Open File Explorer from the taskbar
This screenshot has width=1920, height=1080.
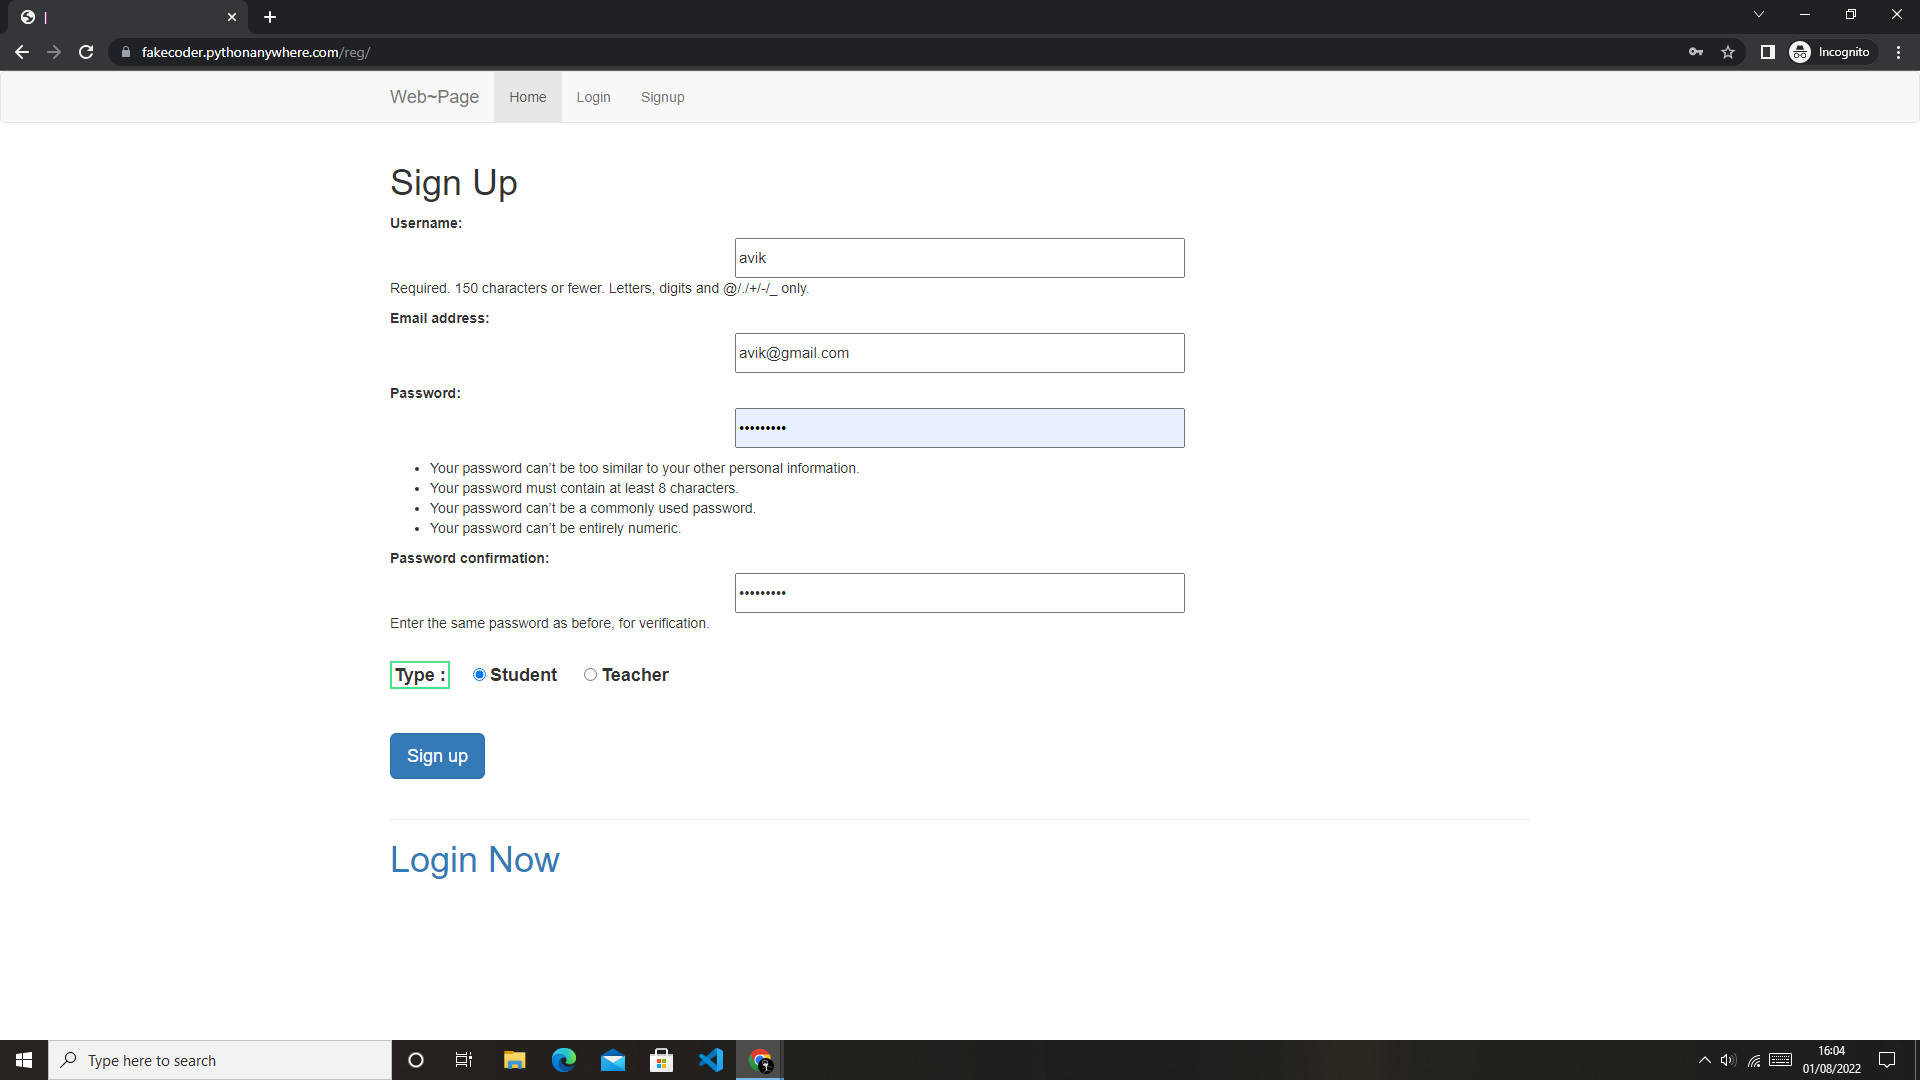514,1059
